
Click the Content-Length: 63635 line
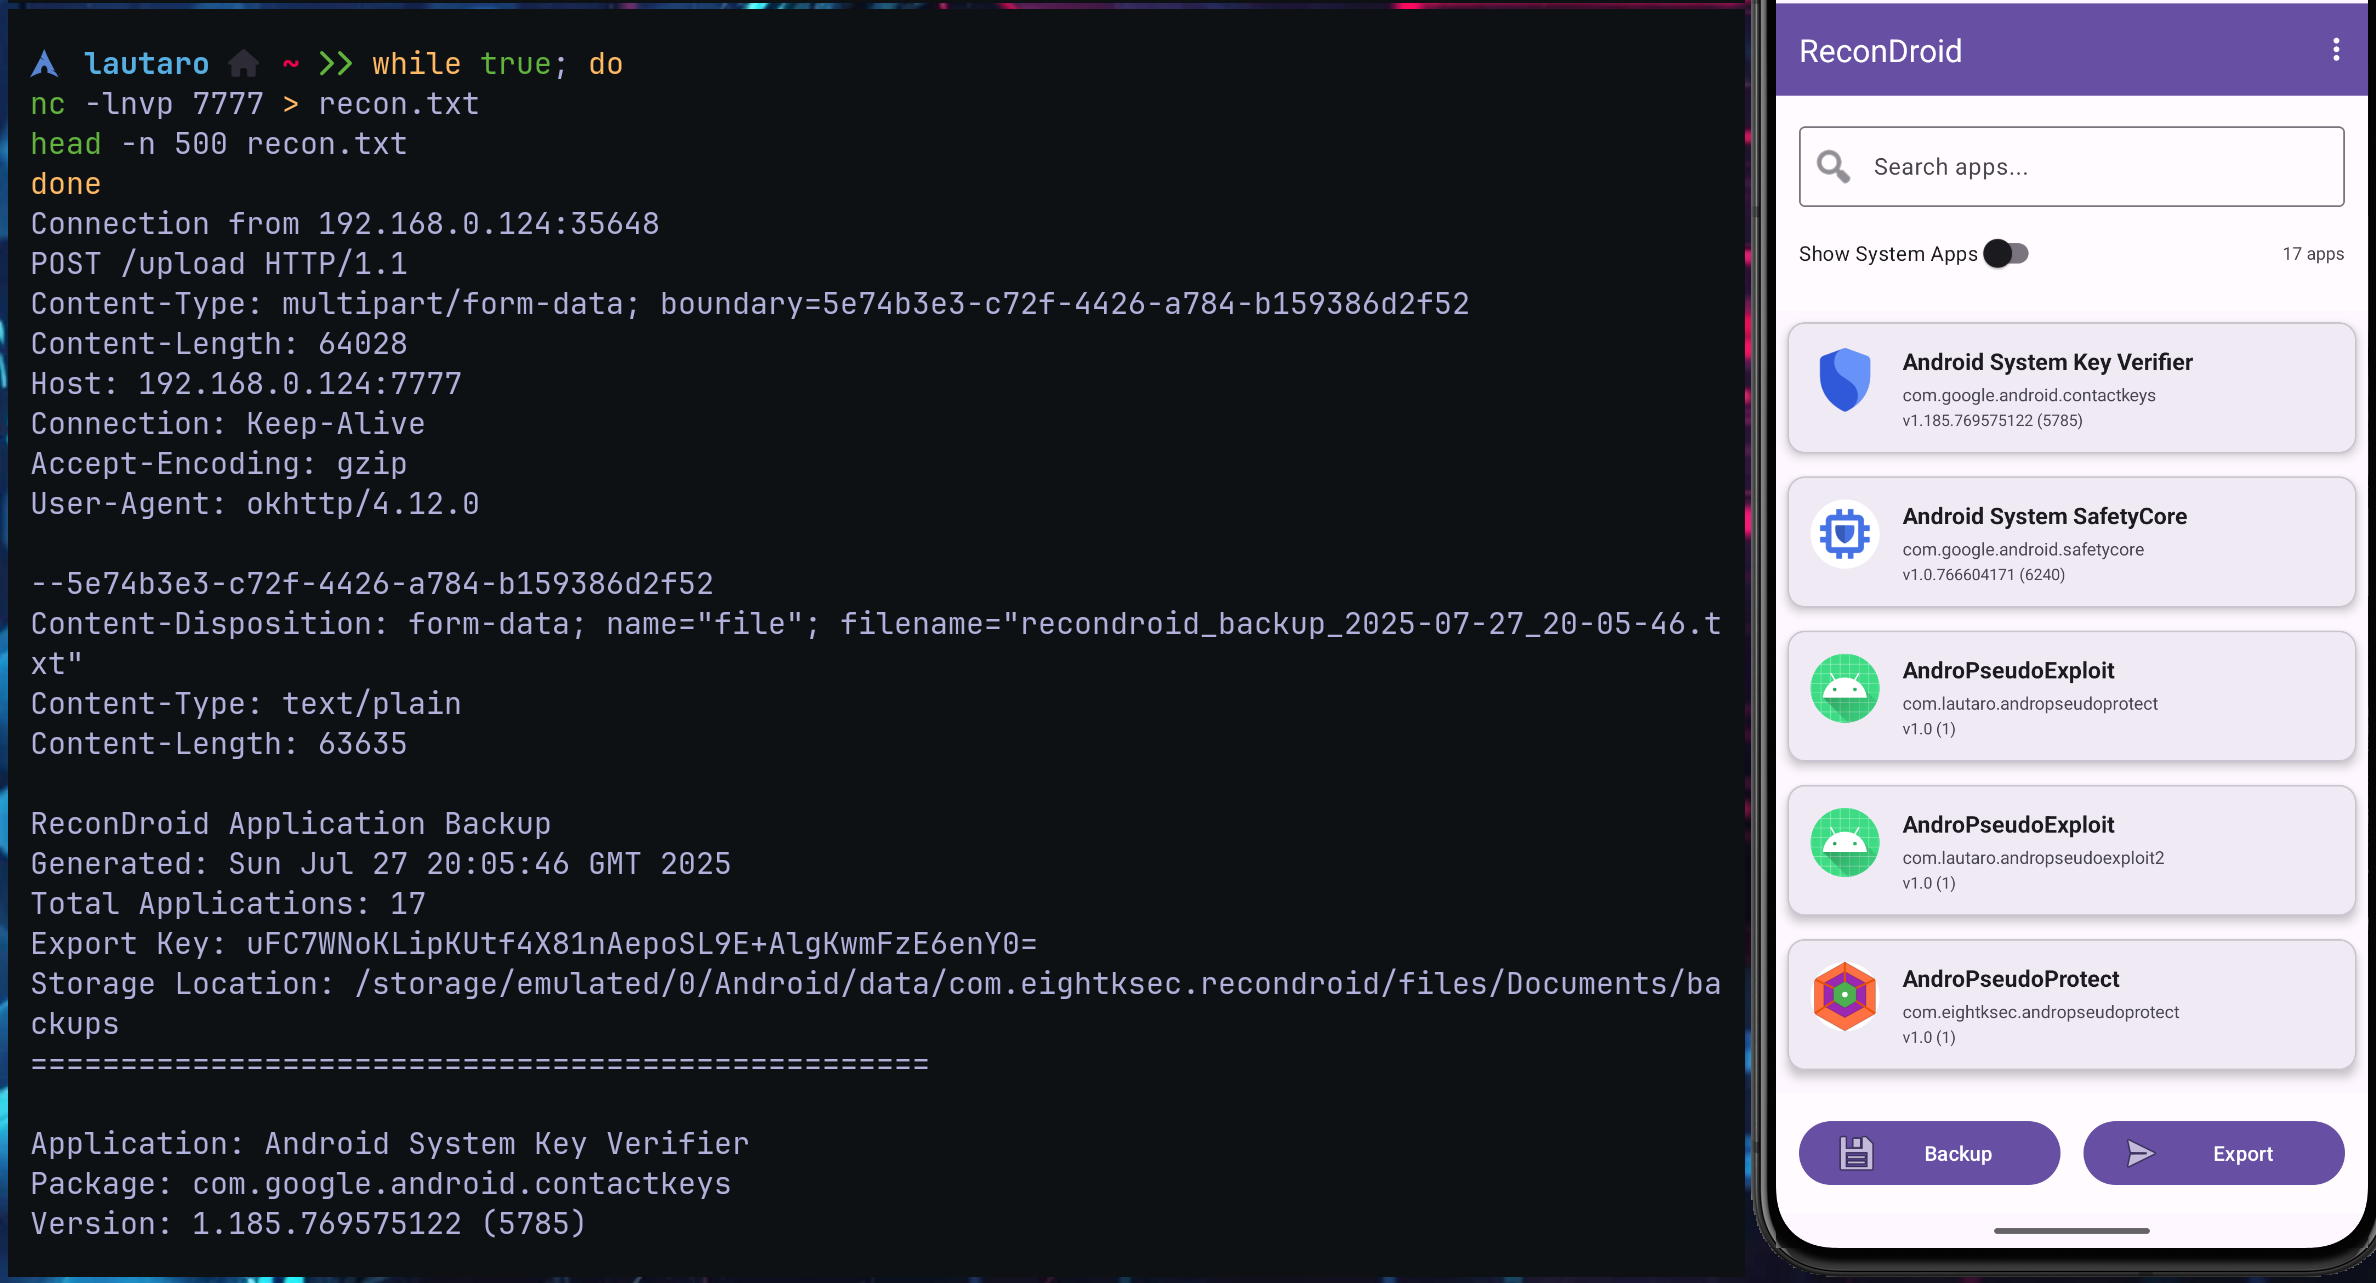pos(219,744)
